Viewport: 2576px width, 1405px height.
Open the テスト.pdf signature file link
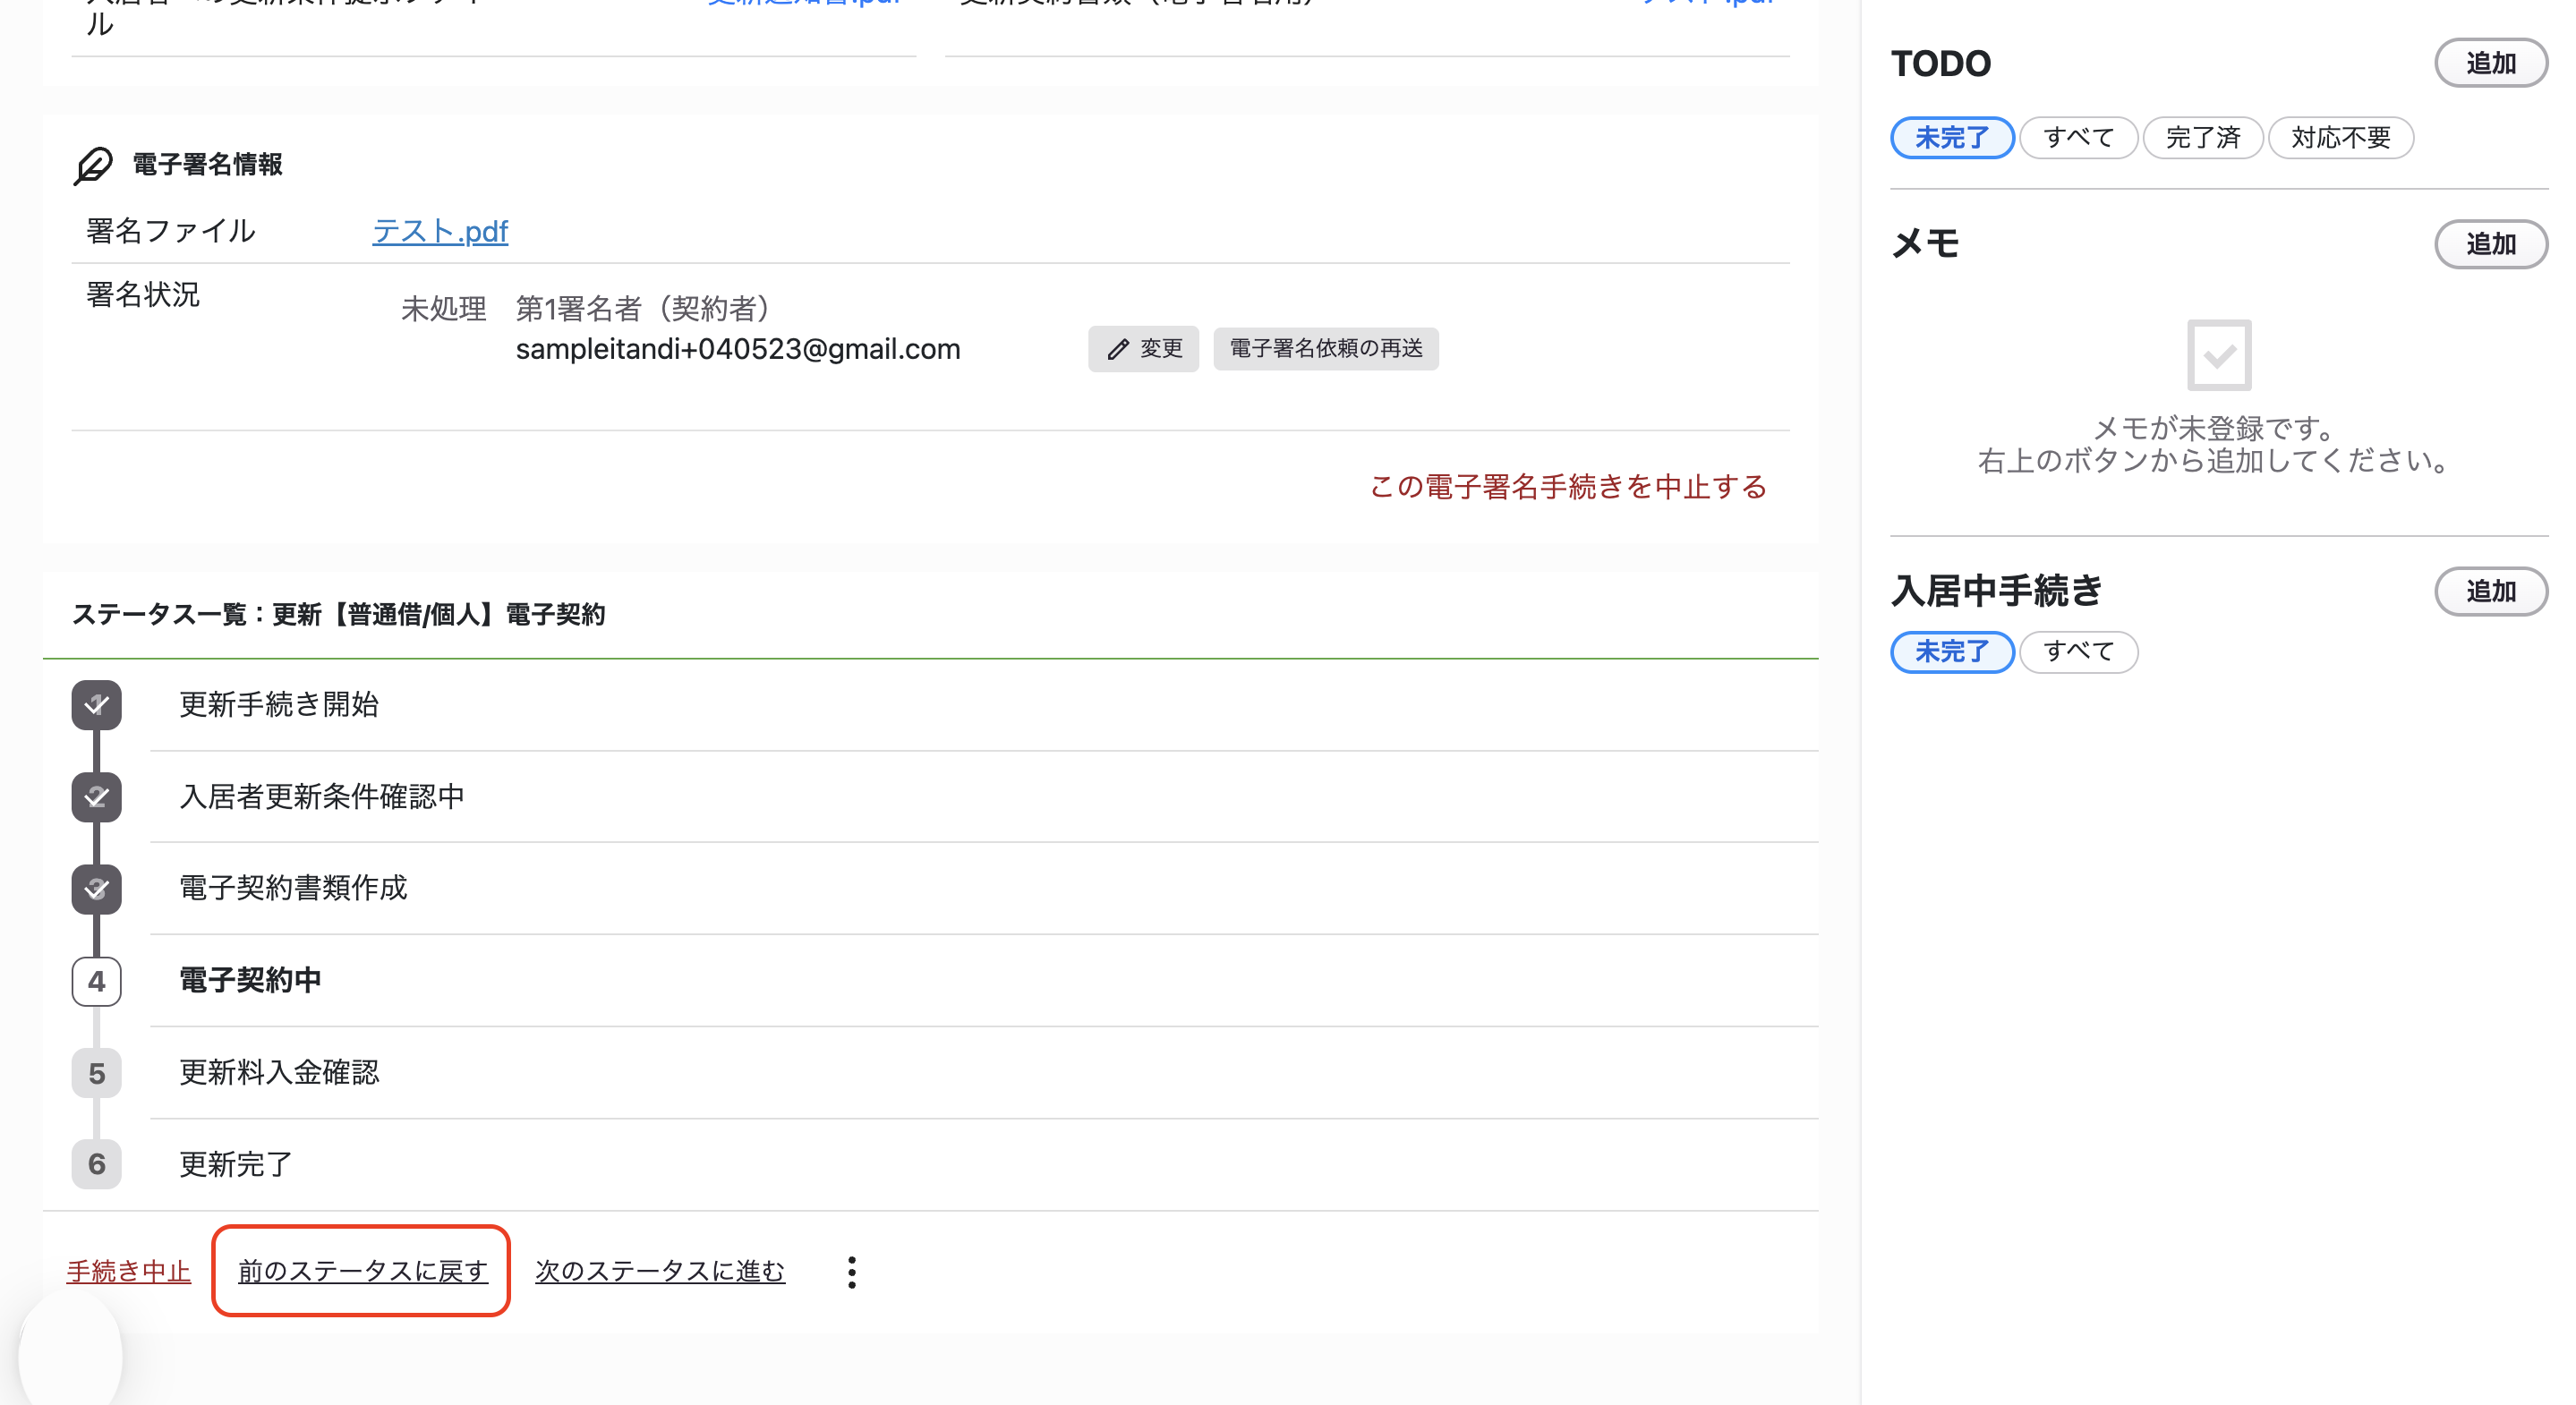[440, 231]
